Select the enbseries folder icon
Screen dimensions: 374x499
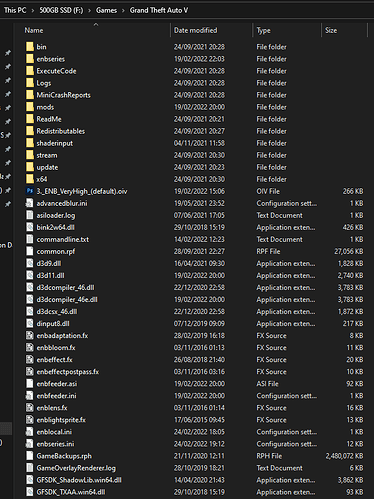tap(30, 59)
